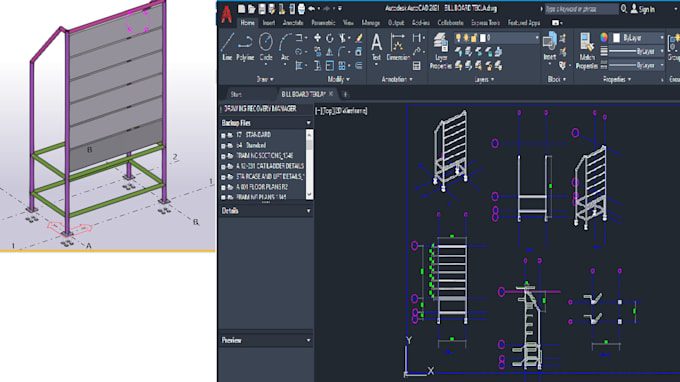Expand the Annotation panel dropdown
The height and width of the screenshot is (382, 680).
click(x=397, y=79)
